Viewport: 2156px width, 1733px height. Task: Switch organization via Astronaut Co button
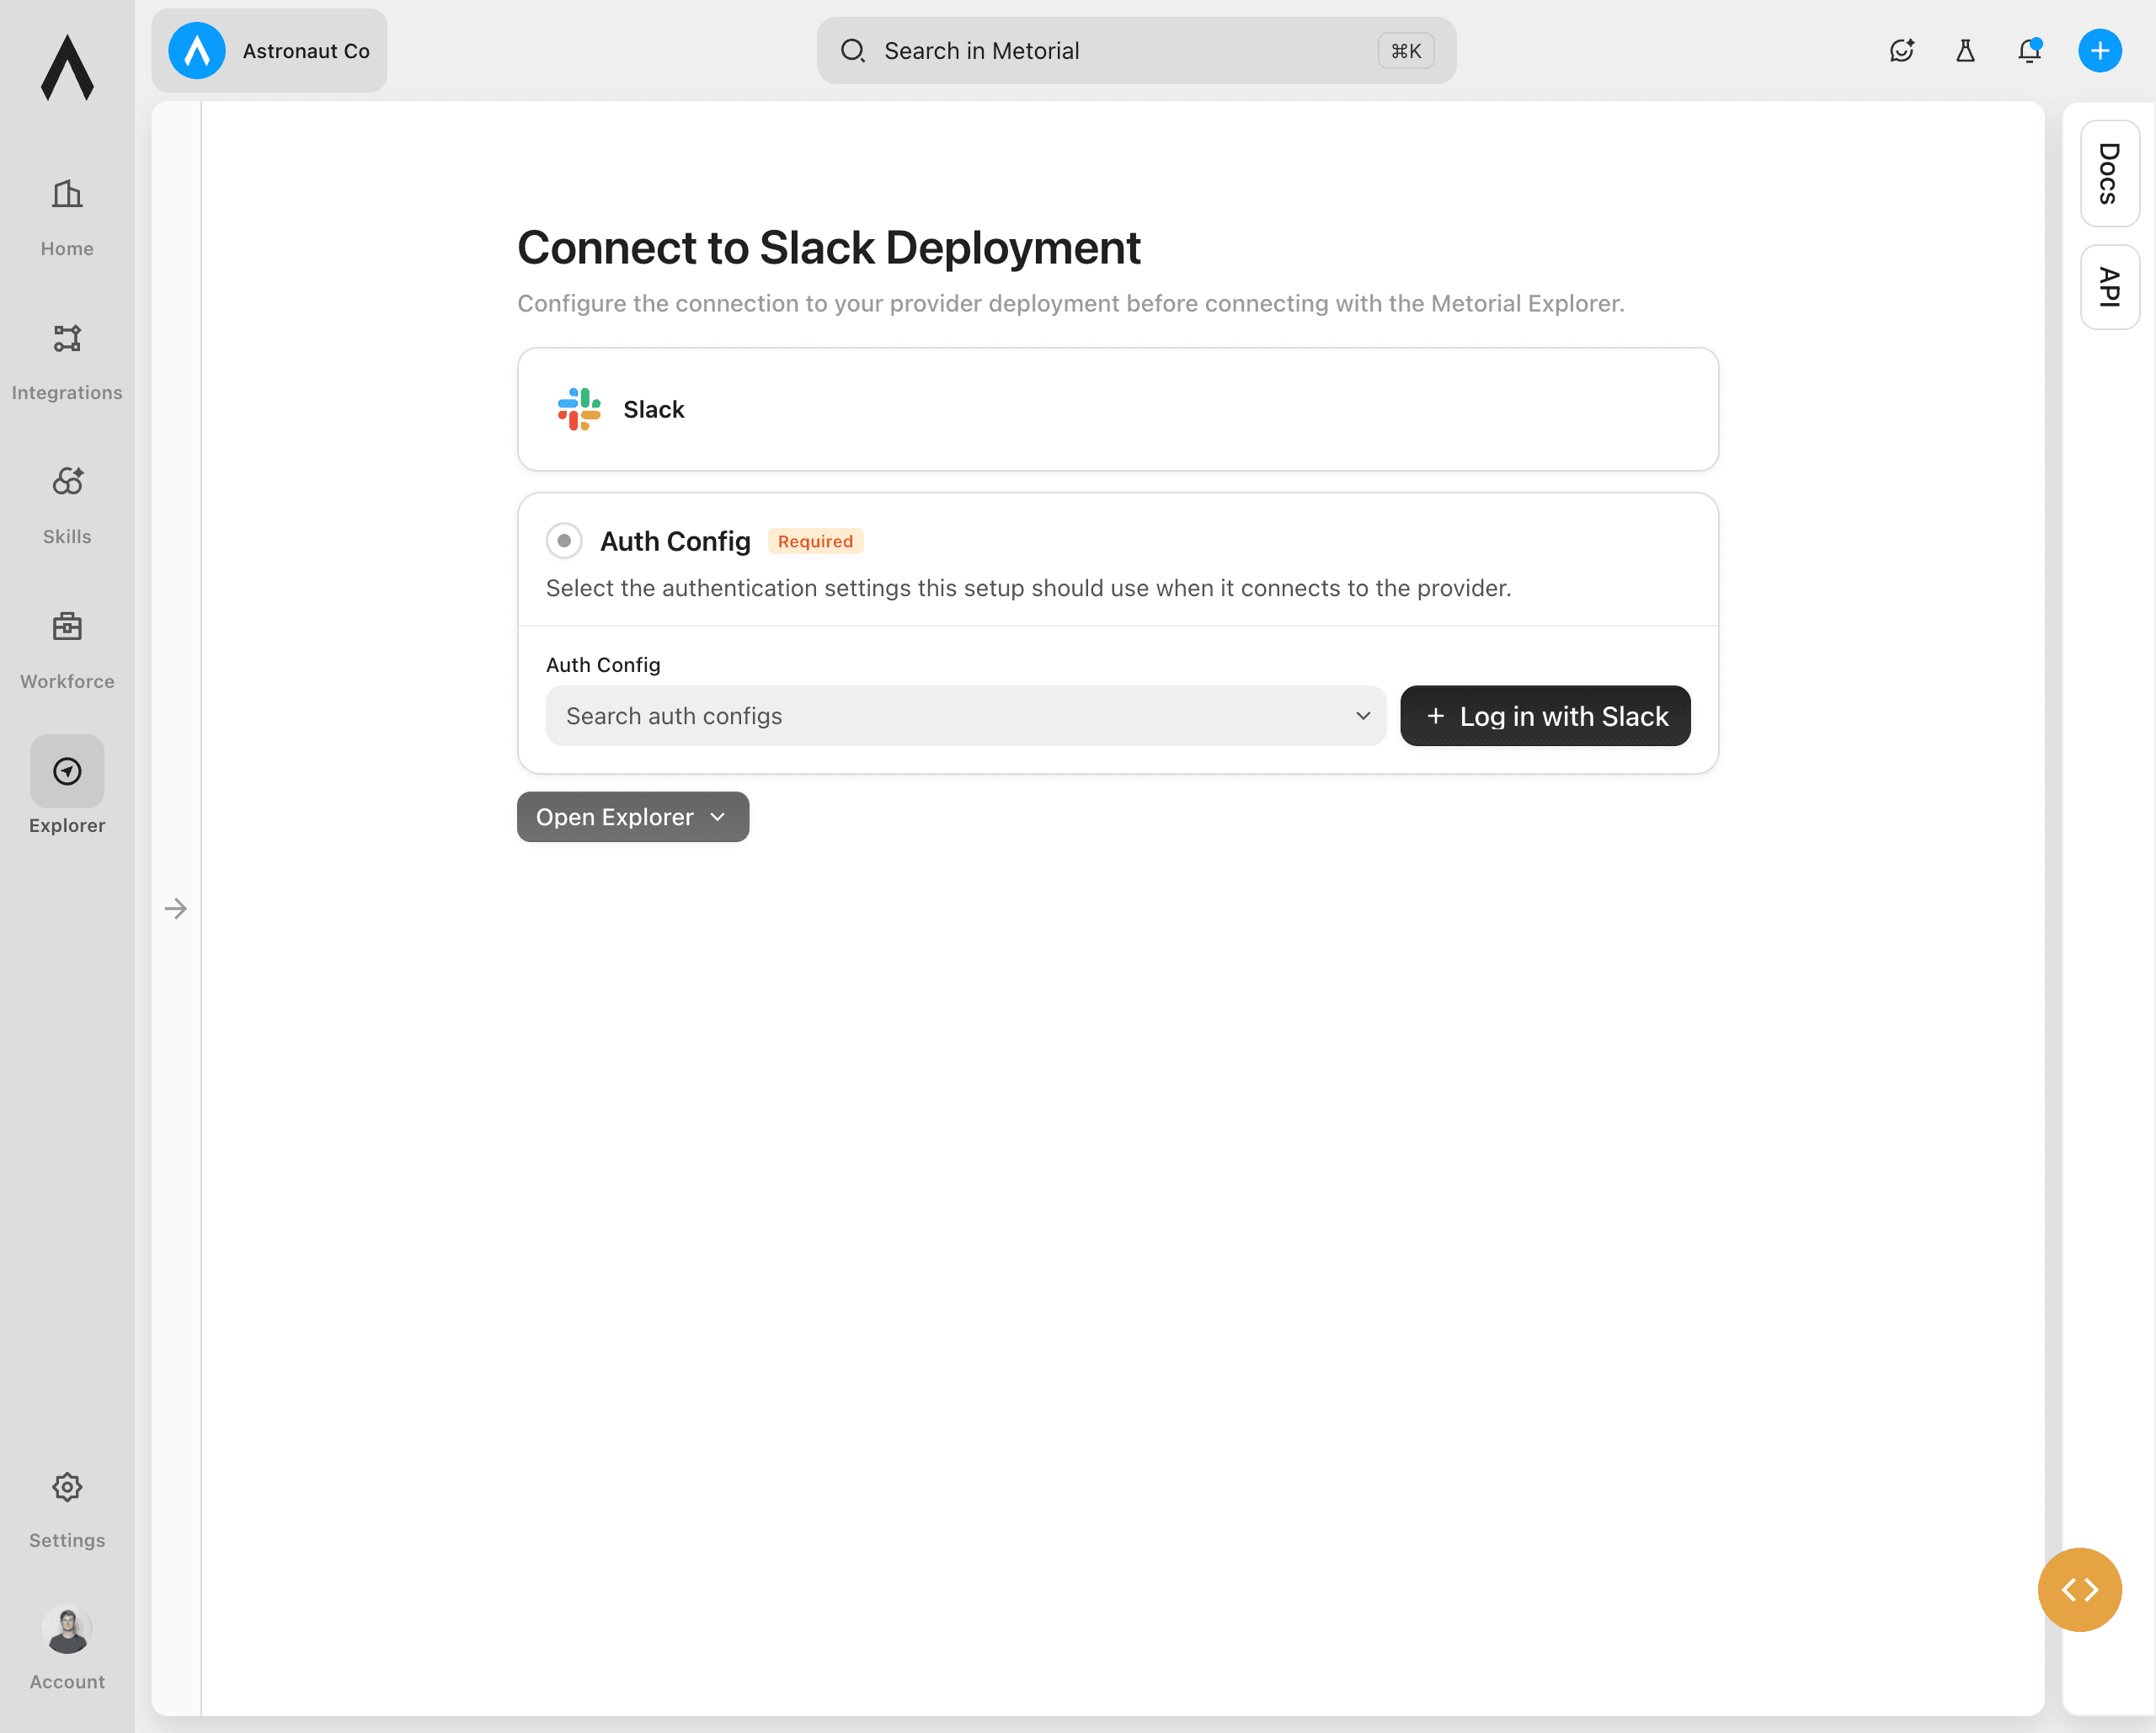[269, 51]
